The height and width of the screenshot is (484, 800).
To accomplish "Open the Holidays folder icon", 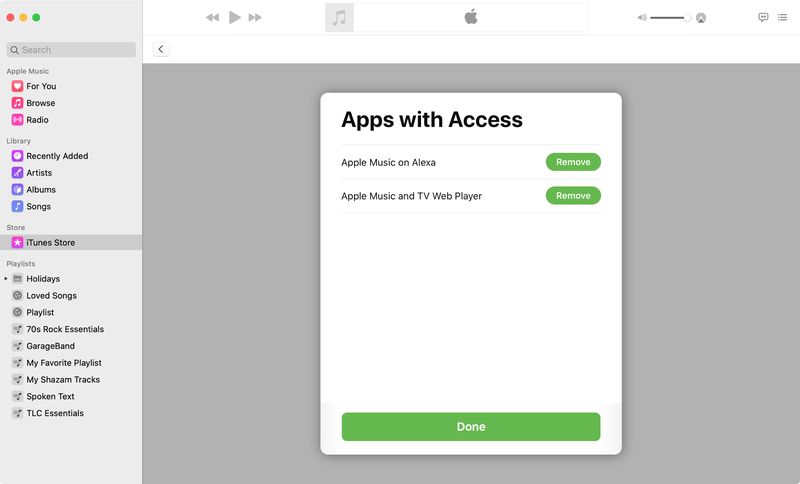I will [17, 279].
